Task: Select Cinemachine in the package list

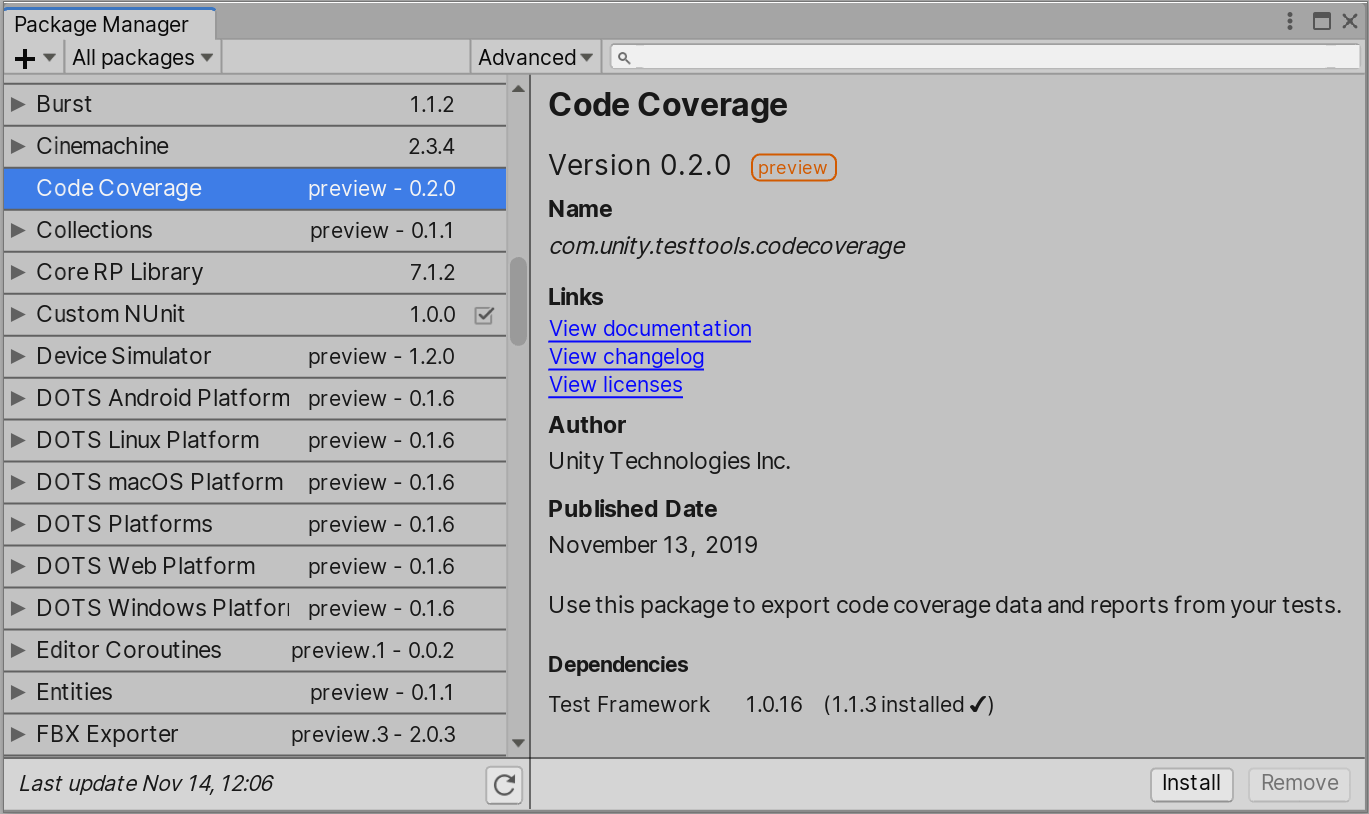Action: [255, 146]
